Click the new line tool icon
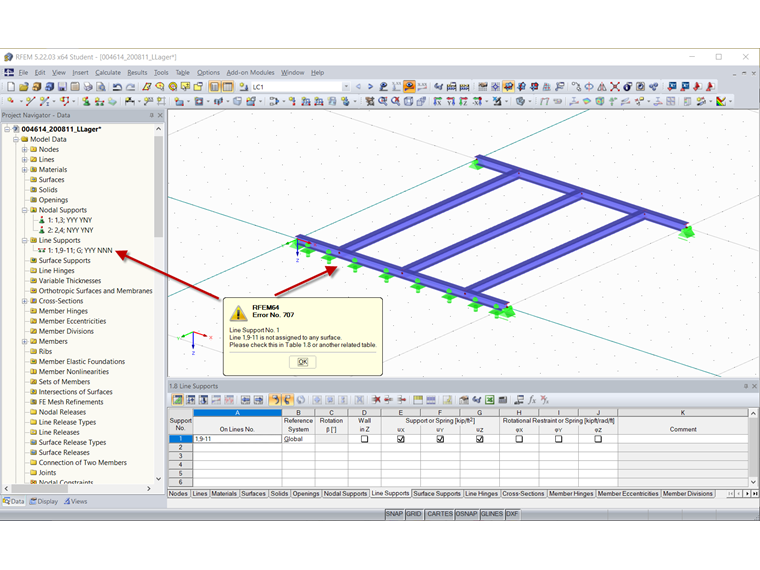The width and height of the screenshot is (760, 570). point(30,101)
